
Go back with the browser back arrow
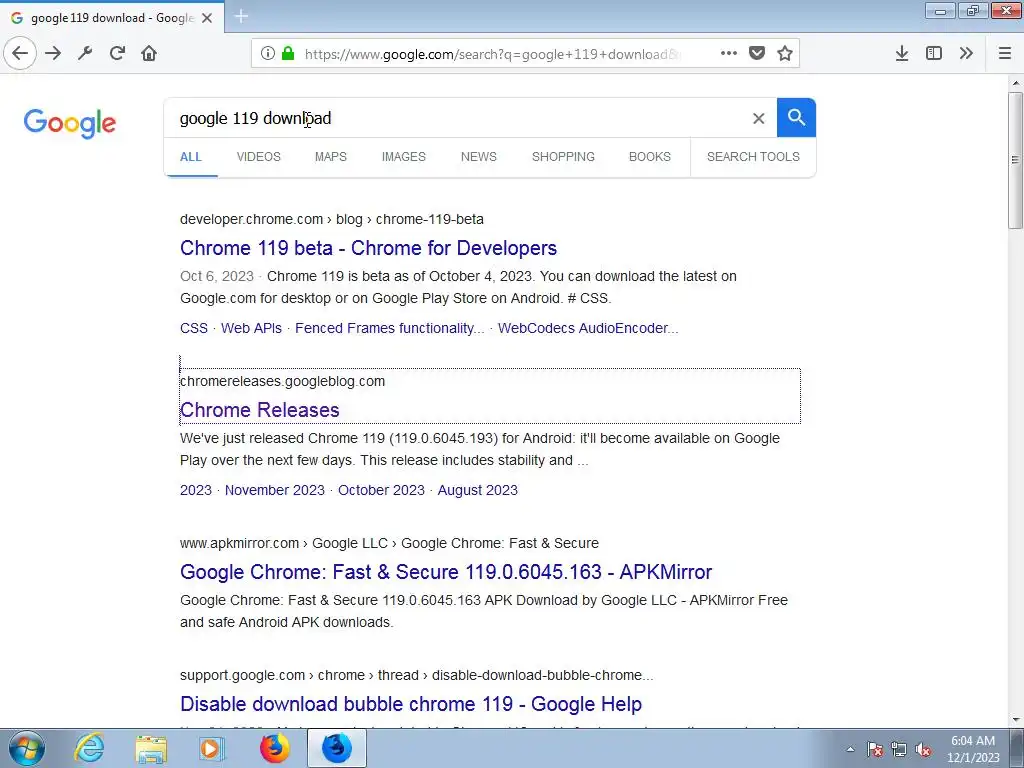(20, 53)
